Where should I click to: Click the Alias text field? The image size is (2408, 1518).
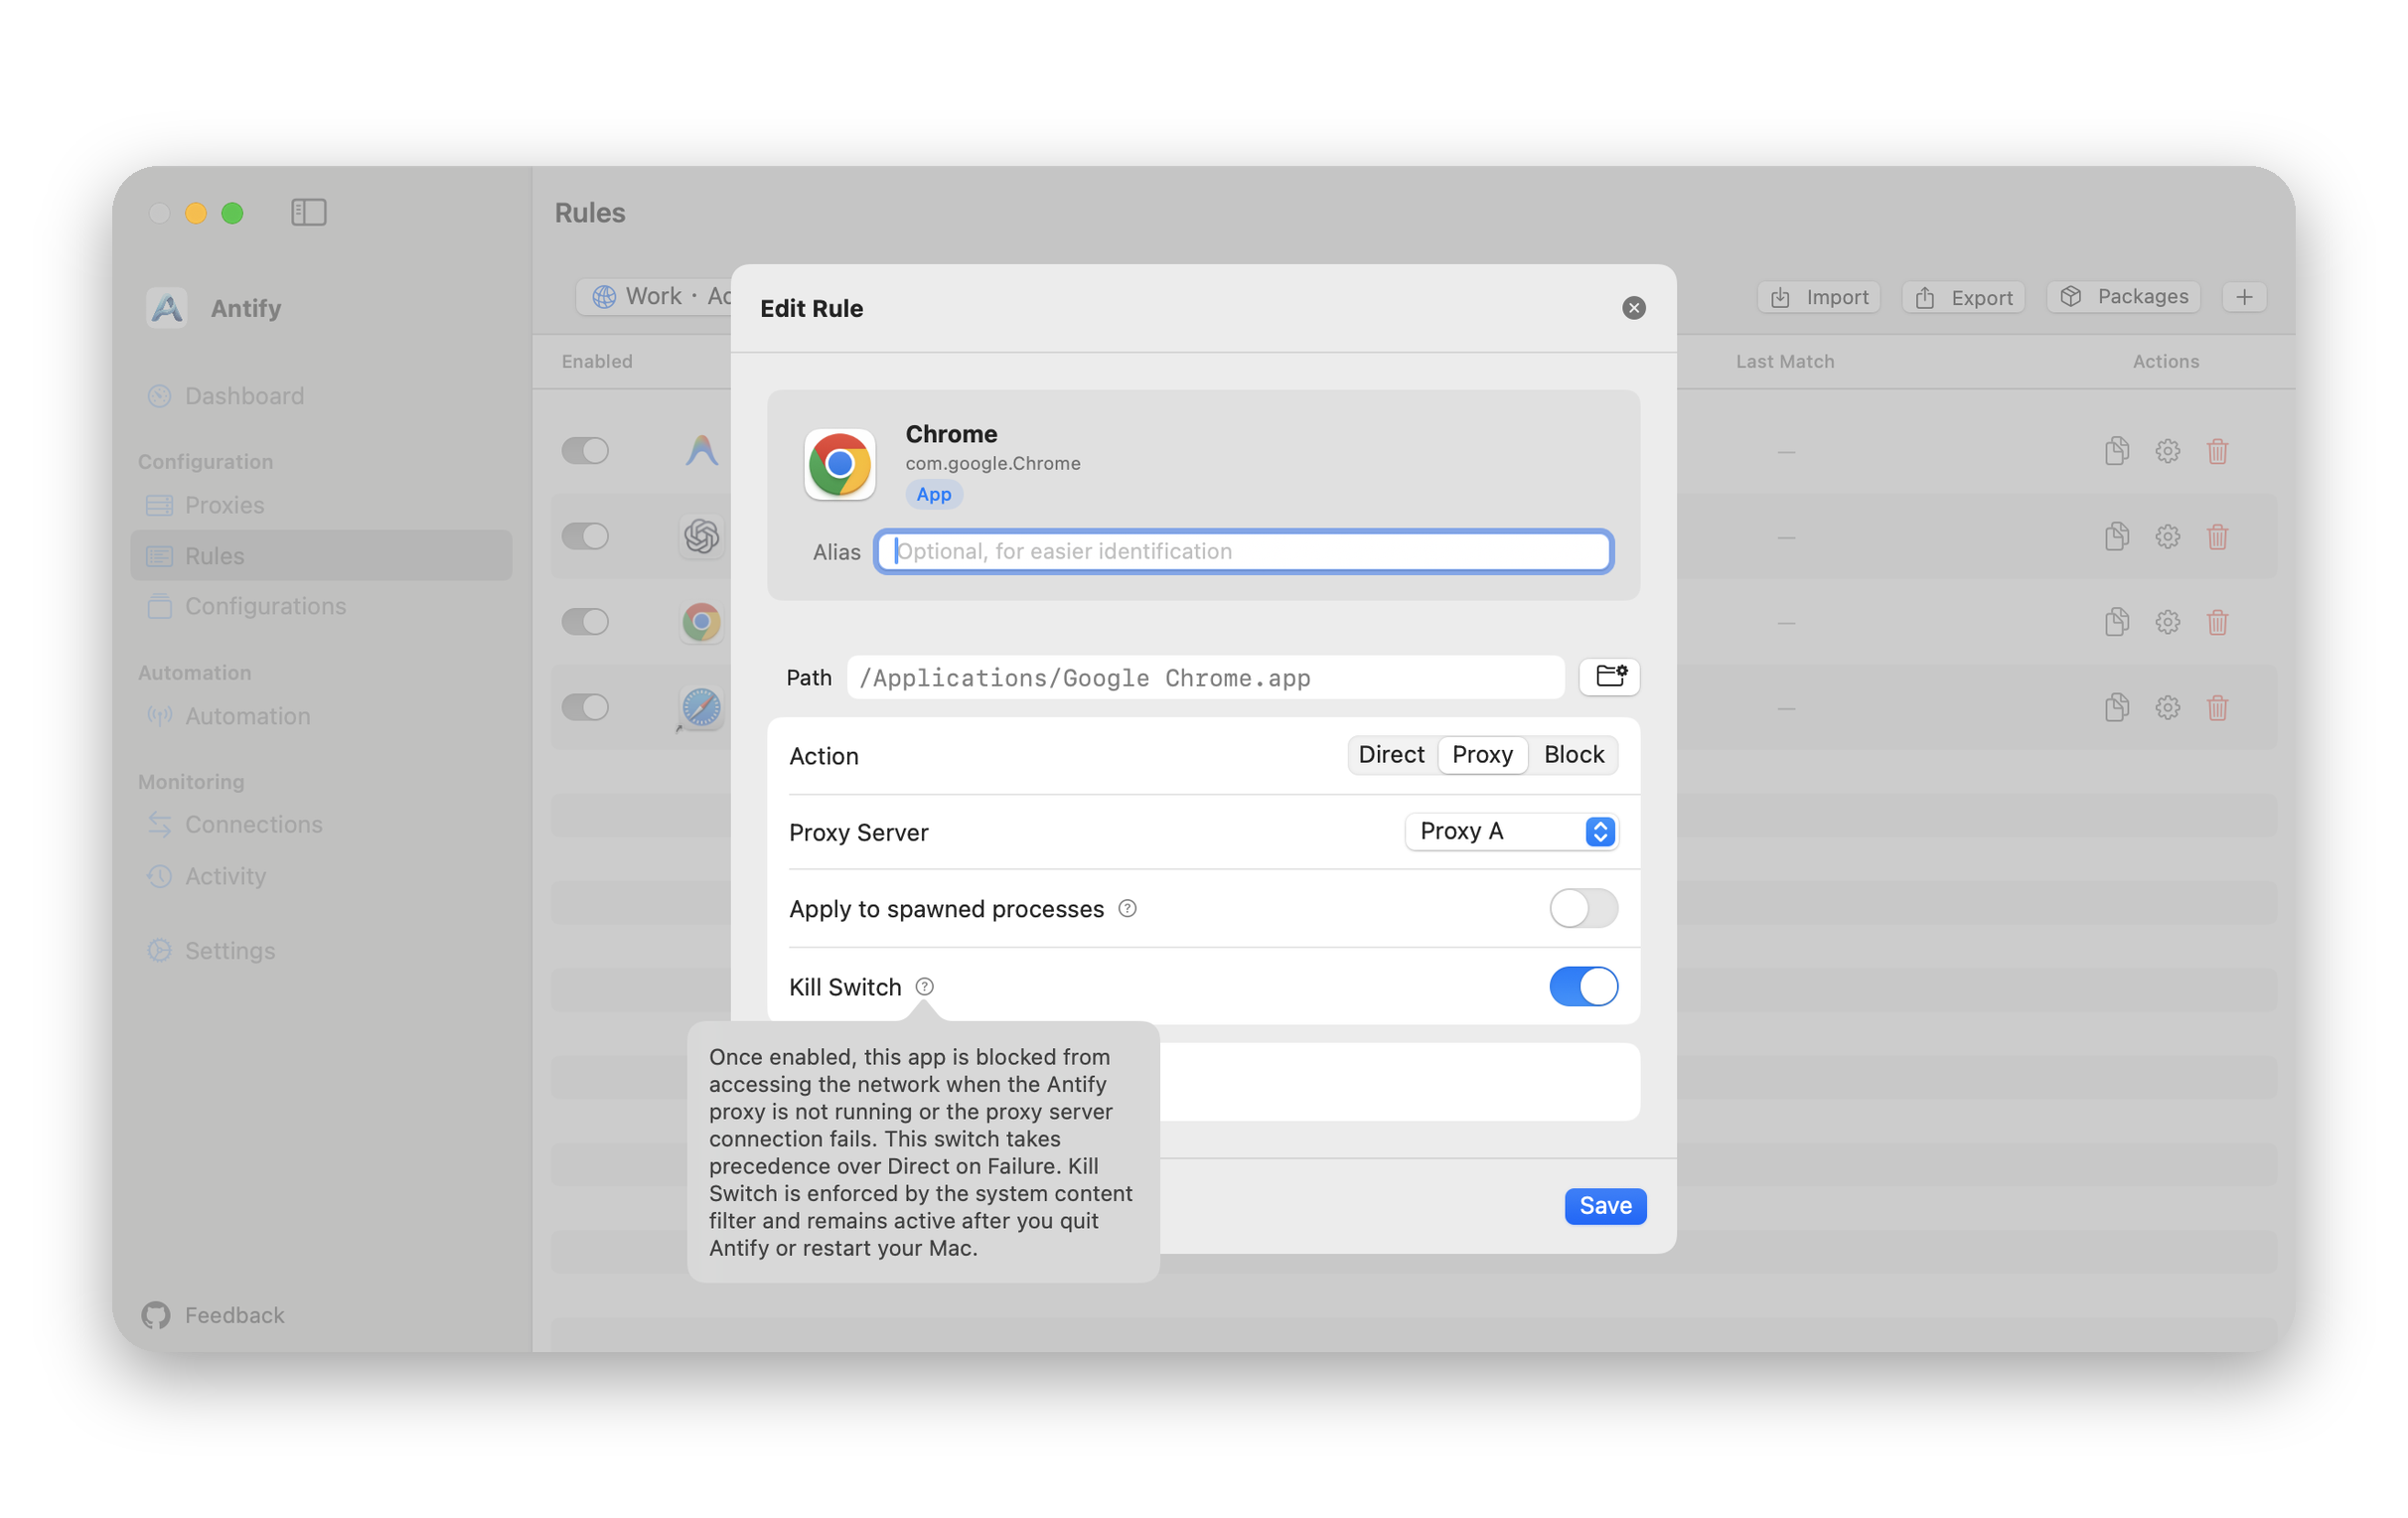click(x=1243, y=551)
